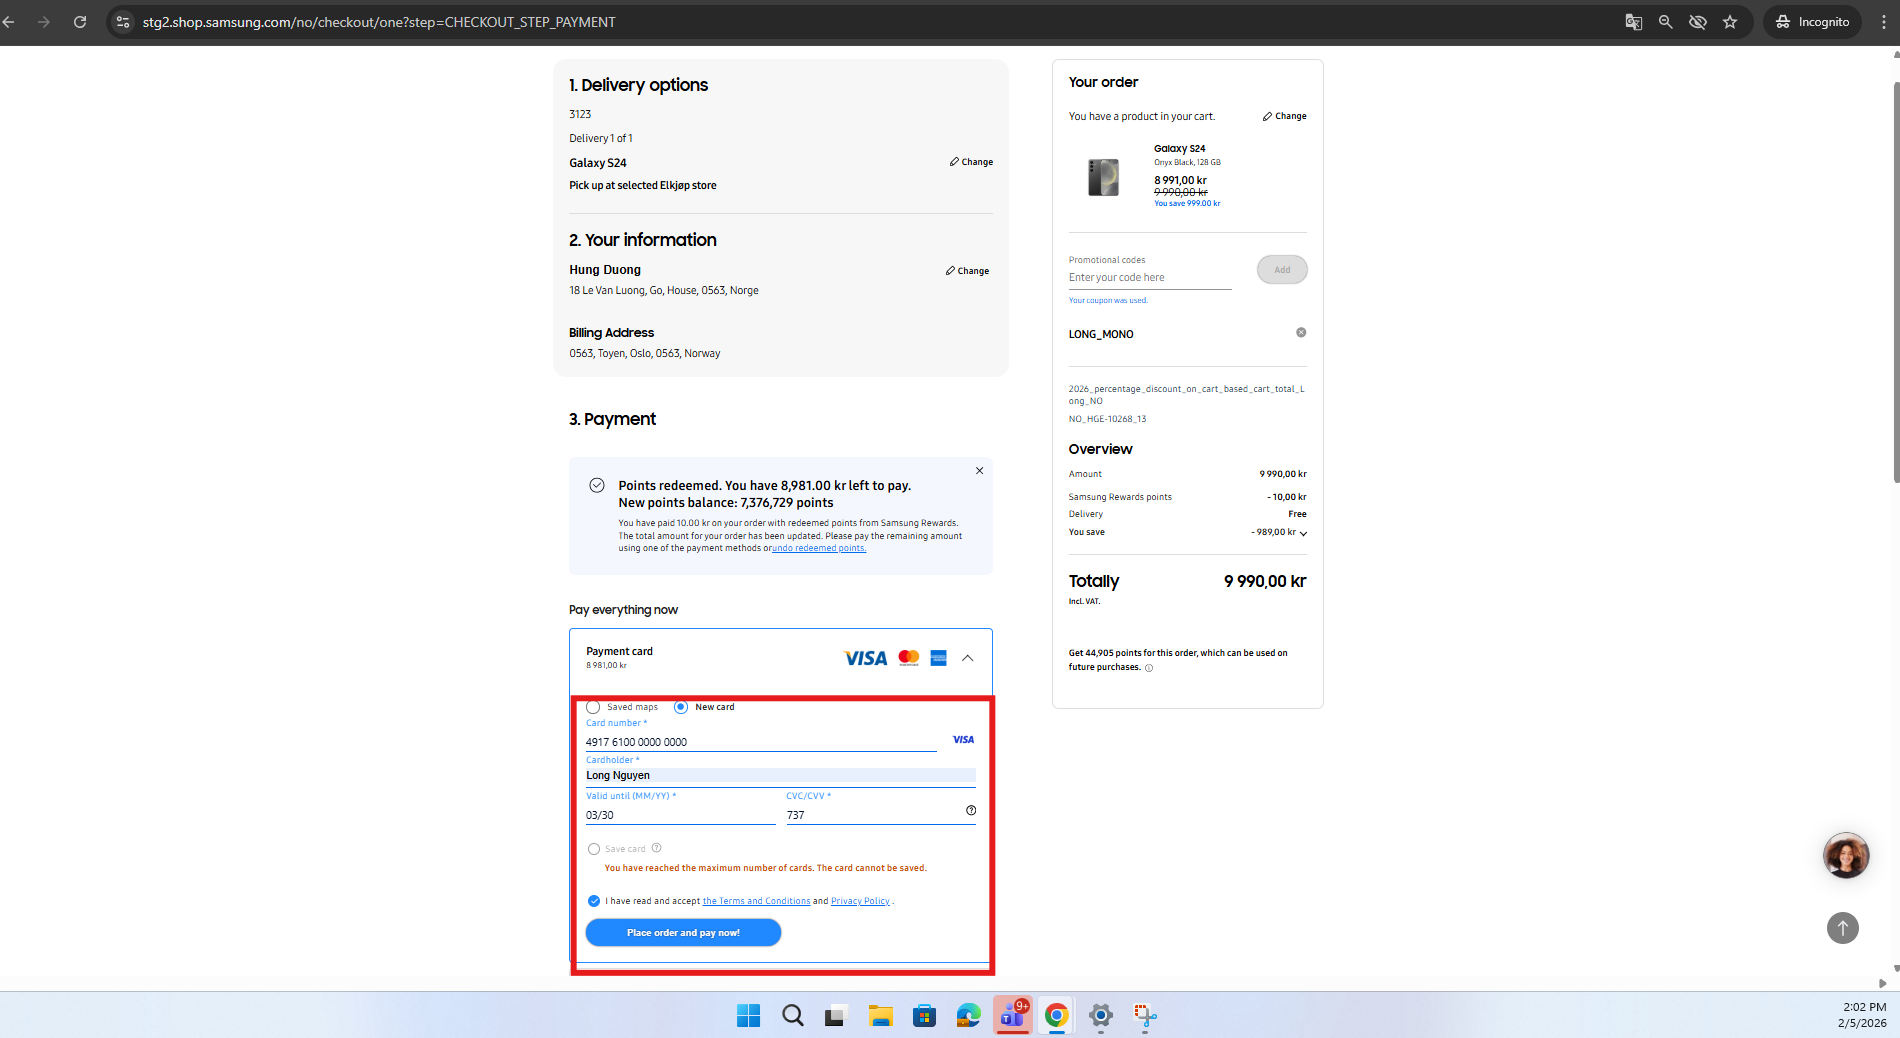Open Microsoft Store from taskbar
Viewport: 1900px width, 1038px height.
pos(924,1016)
